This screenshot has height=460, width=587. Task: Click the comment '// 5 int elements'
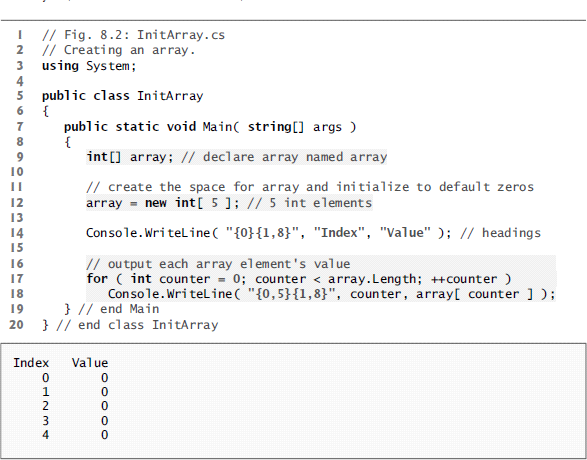[x=309, y=203]
